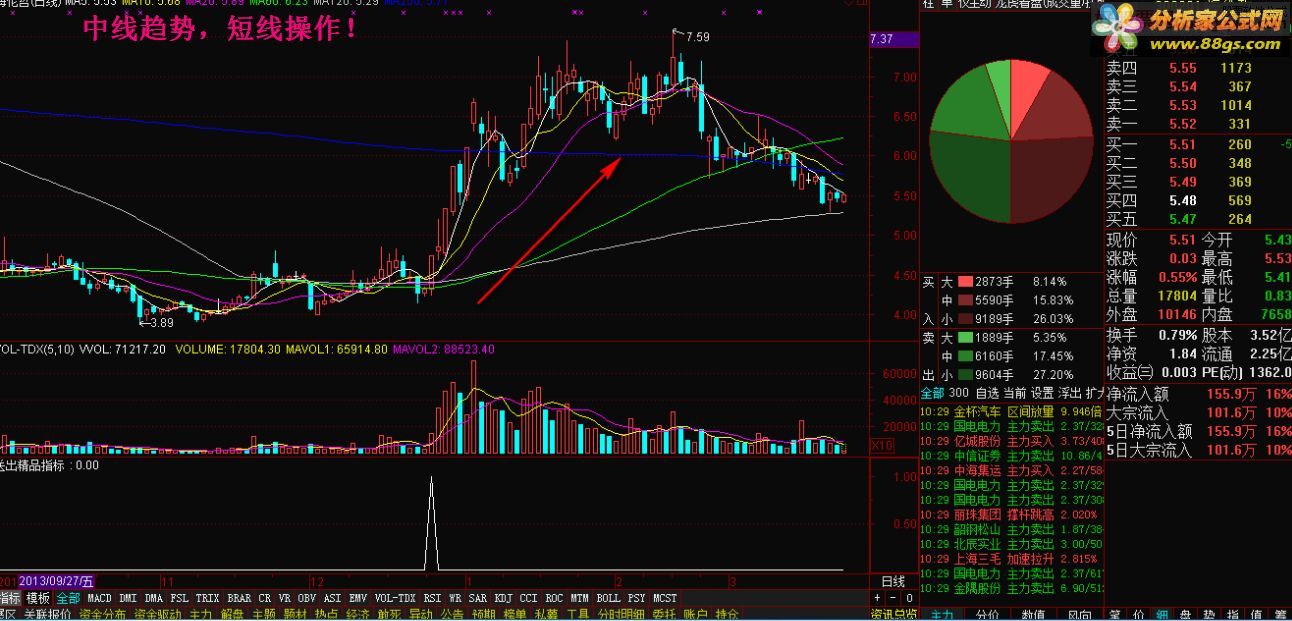Show the BOLL indicator
This screenshot has width=1292, height=621.
(608, 598)
